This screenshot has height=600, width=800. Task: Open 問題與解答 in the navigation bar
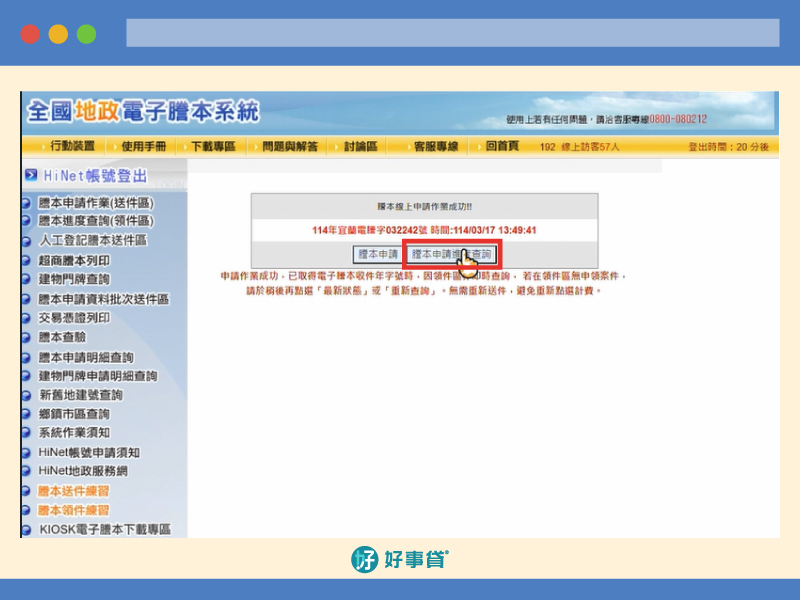(289, 146)
